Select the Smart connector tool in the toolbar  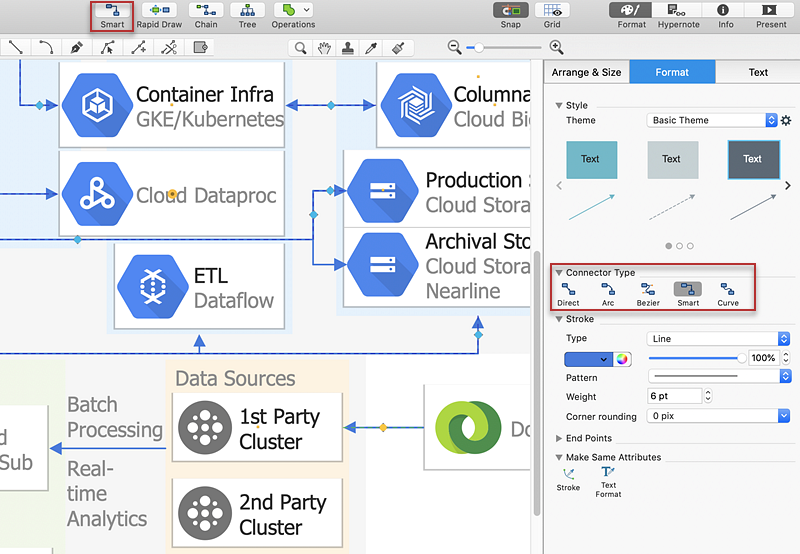click(112, 16)
